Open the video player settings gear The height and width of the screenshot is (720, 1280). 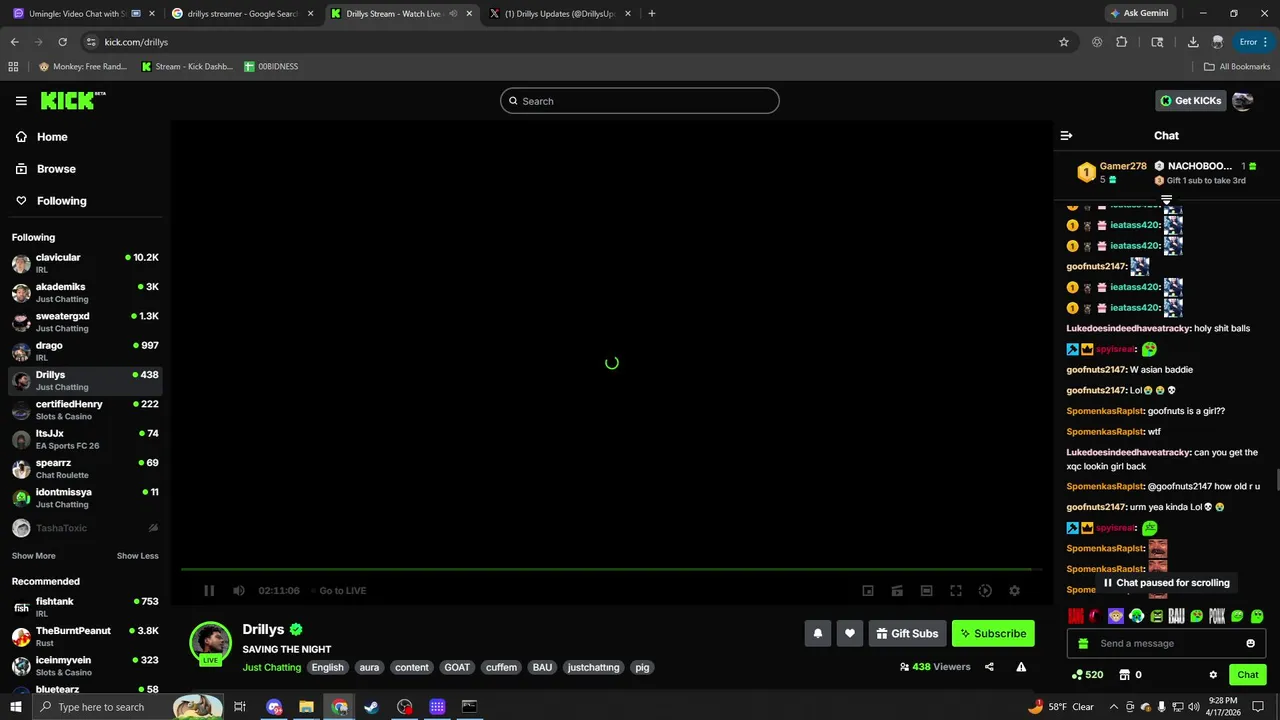tap(1014, 591)
